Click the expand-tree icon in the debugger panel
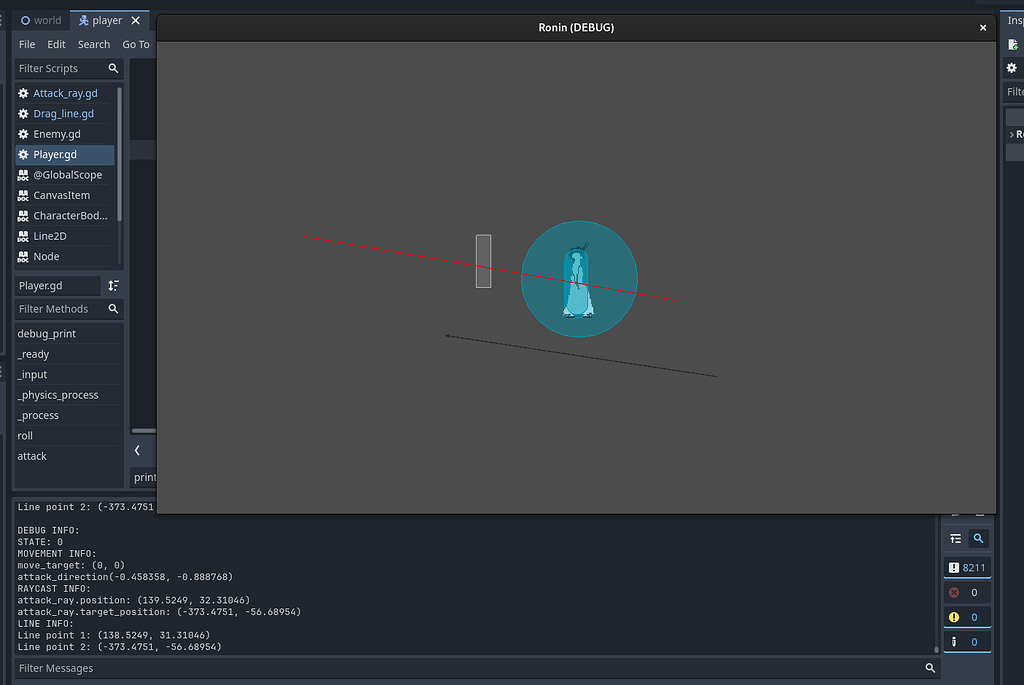The width and height of the screenshot is (1024, 685). tap(955, 538)
